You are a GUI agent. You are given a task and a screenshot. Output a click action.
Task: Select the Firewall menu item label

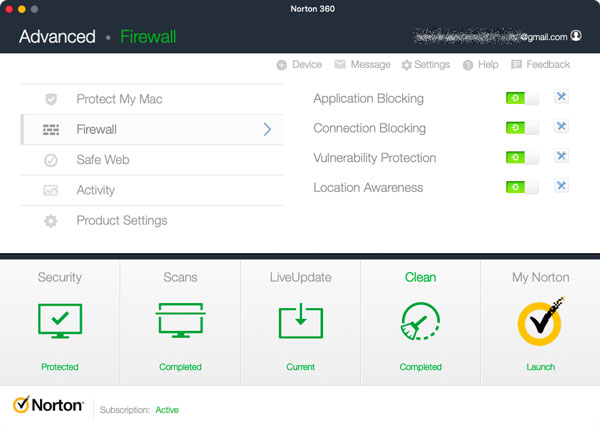point(96,129)
